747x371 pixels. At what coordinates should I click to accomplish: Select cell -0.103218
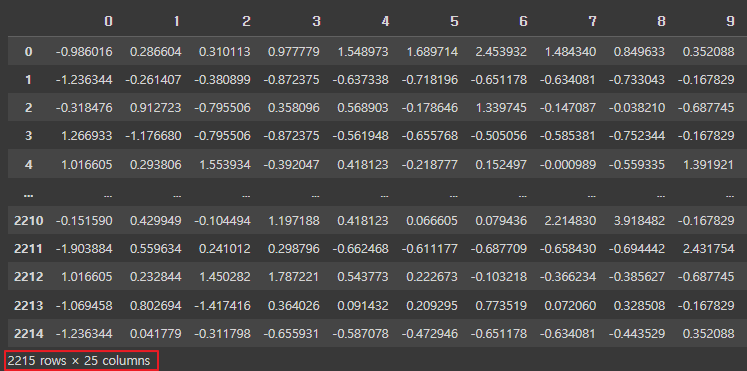point(498,277)
